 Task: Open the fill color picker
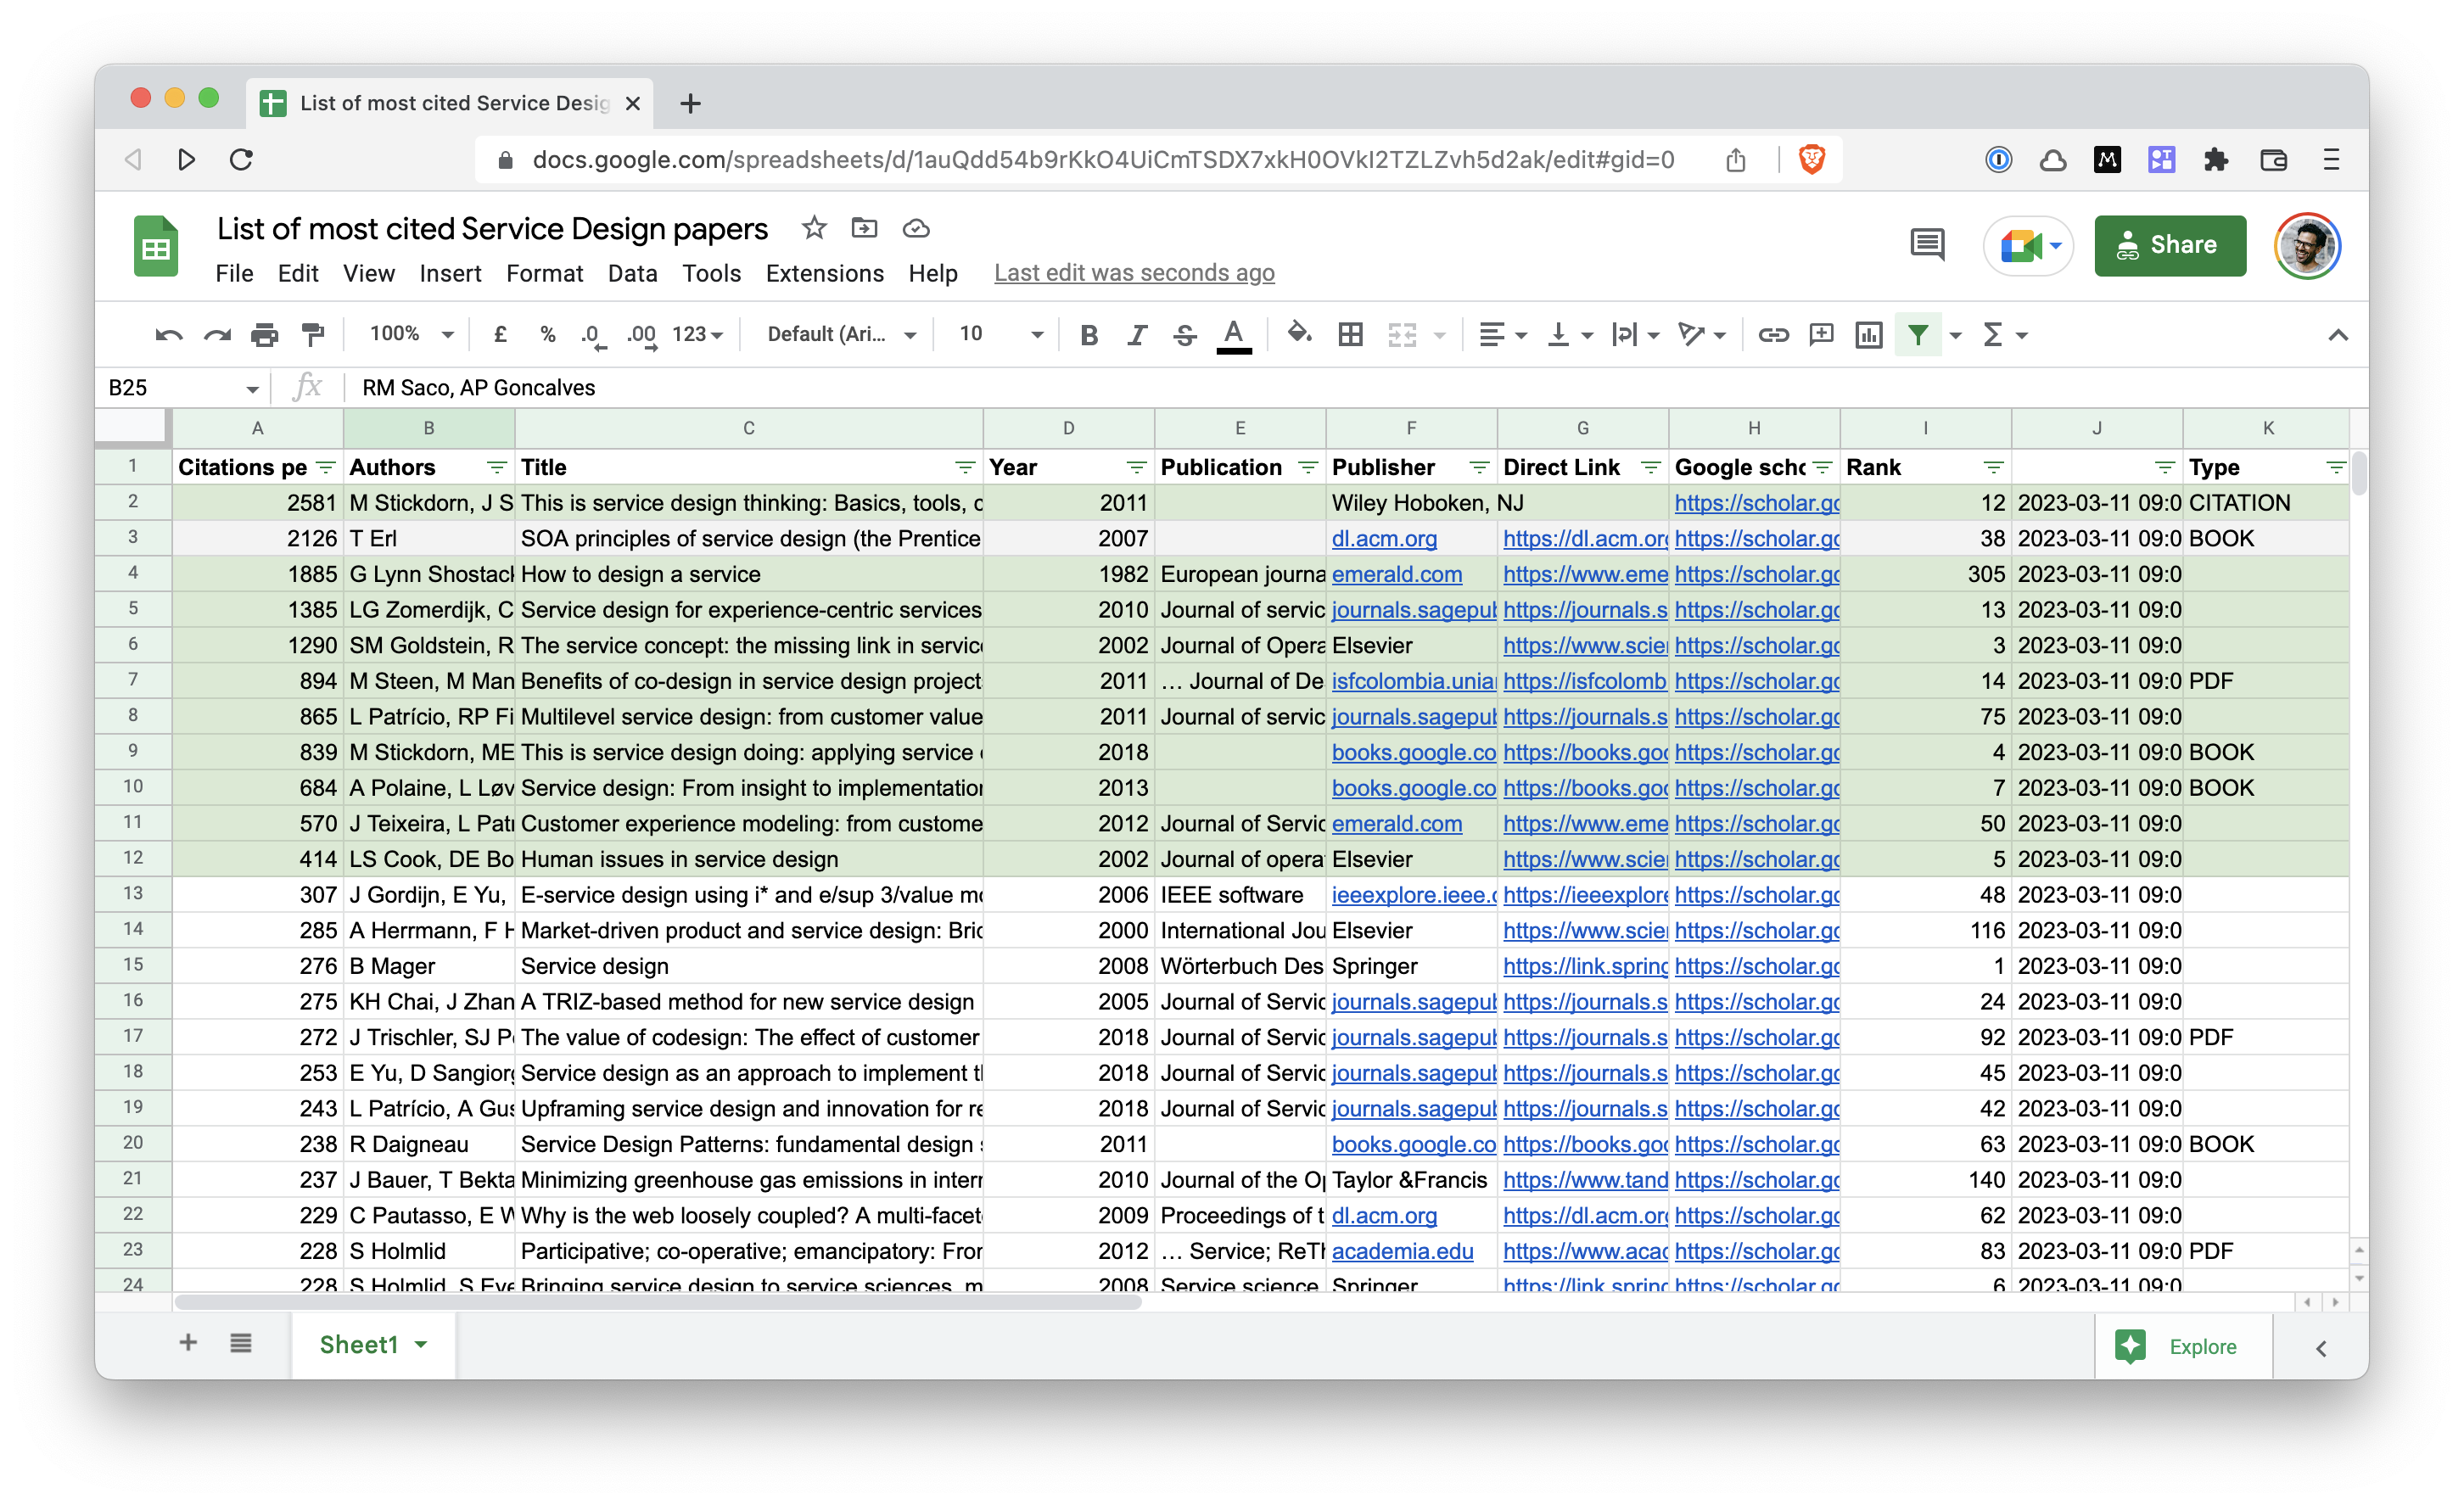click(x=1298, y=335)
